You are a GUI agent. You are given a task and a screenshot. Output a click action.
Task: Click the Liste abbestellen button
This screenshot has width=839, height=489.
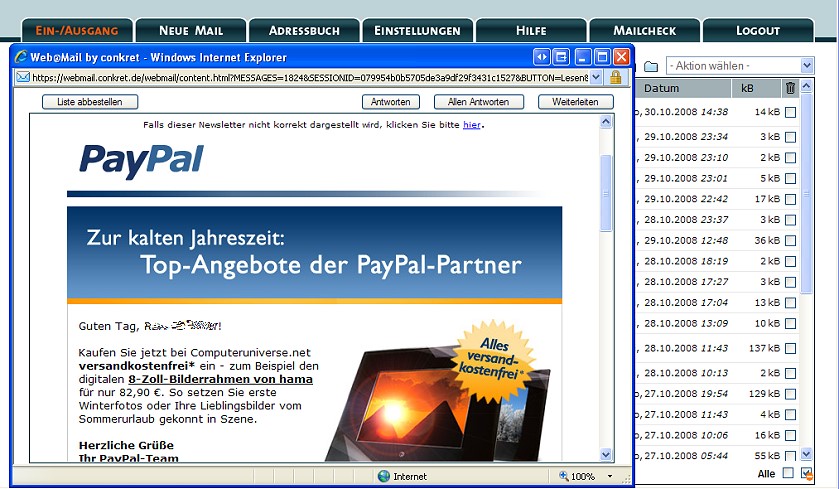pyautogui.click(x=90, y=102)
